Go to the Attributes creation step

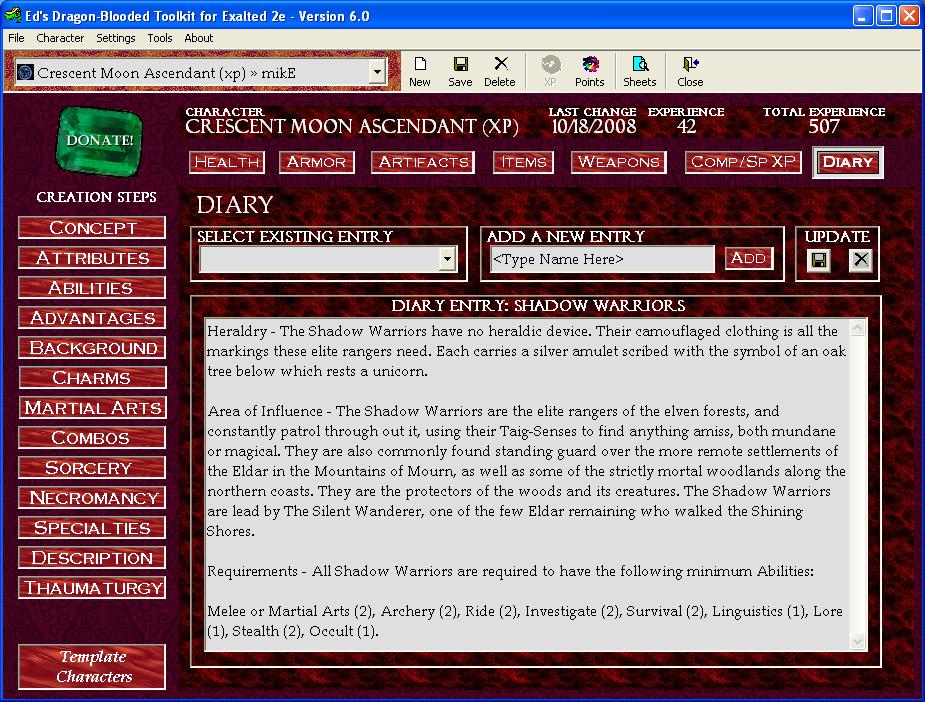click(92, 258)
